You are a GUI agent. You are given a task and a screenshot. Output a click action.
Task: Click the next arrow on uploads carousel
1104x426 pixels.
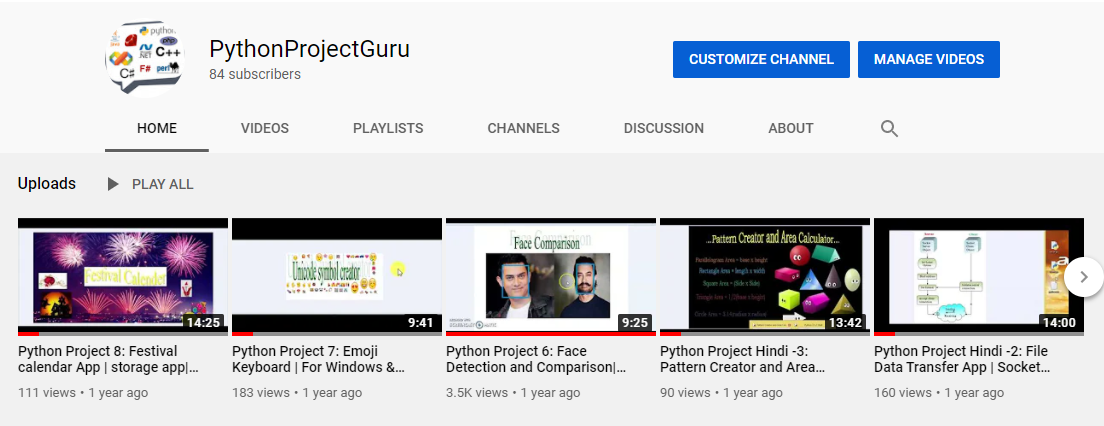pos(1084,277)
